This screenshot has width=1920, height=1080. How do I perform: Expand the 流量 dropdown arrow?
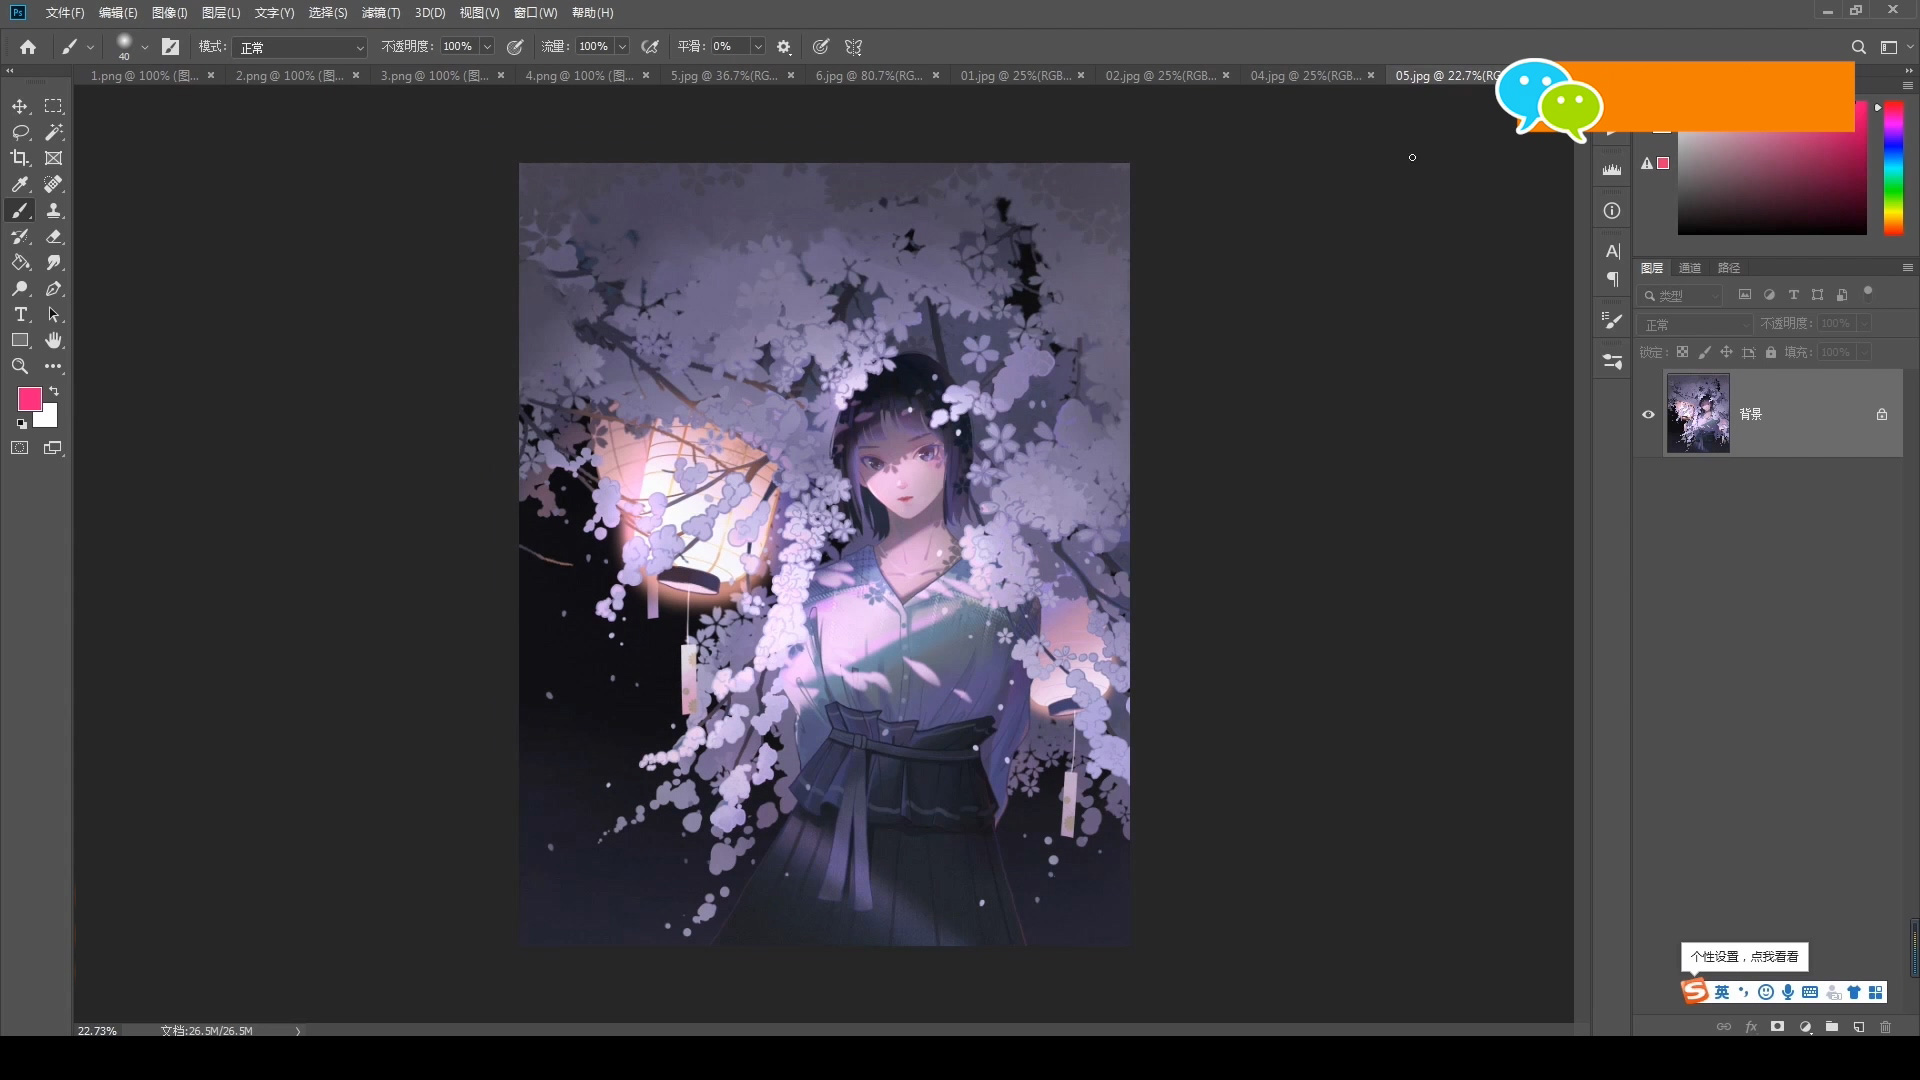(622, 47)
